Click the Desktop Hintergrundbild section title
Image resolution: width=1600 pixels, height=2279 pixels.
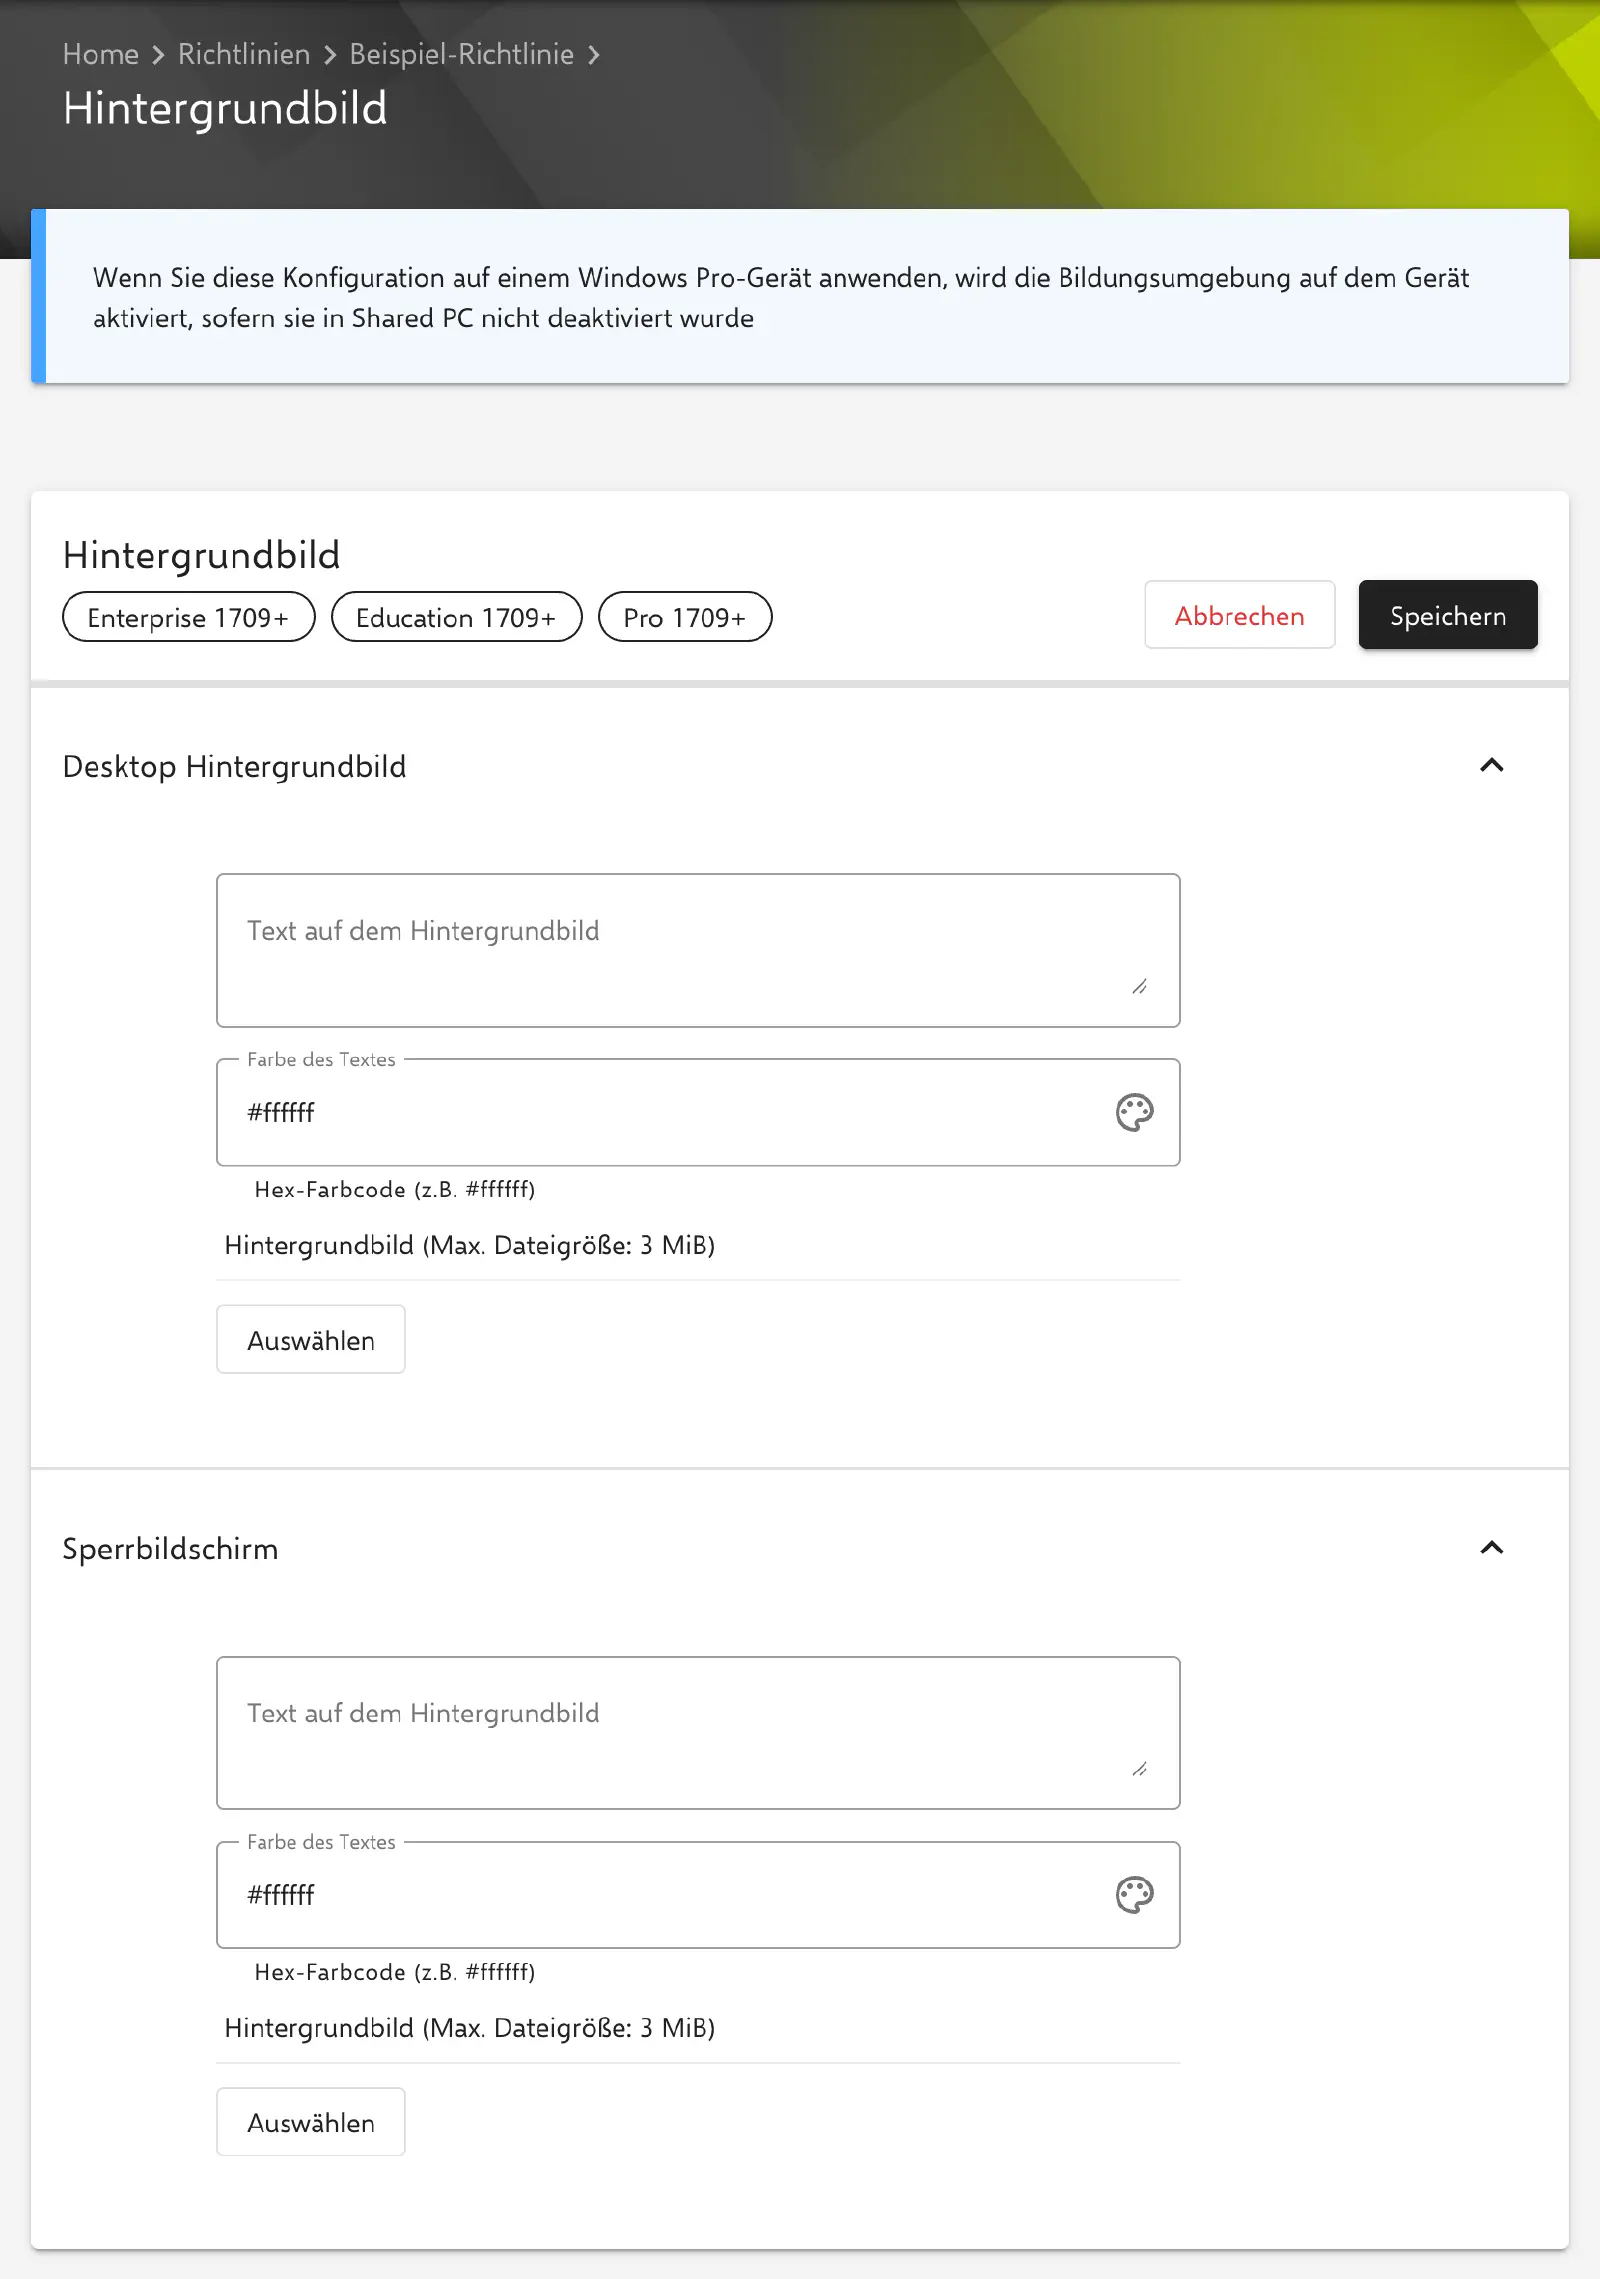[x=234, y=766]
